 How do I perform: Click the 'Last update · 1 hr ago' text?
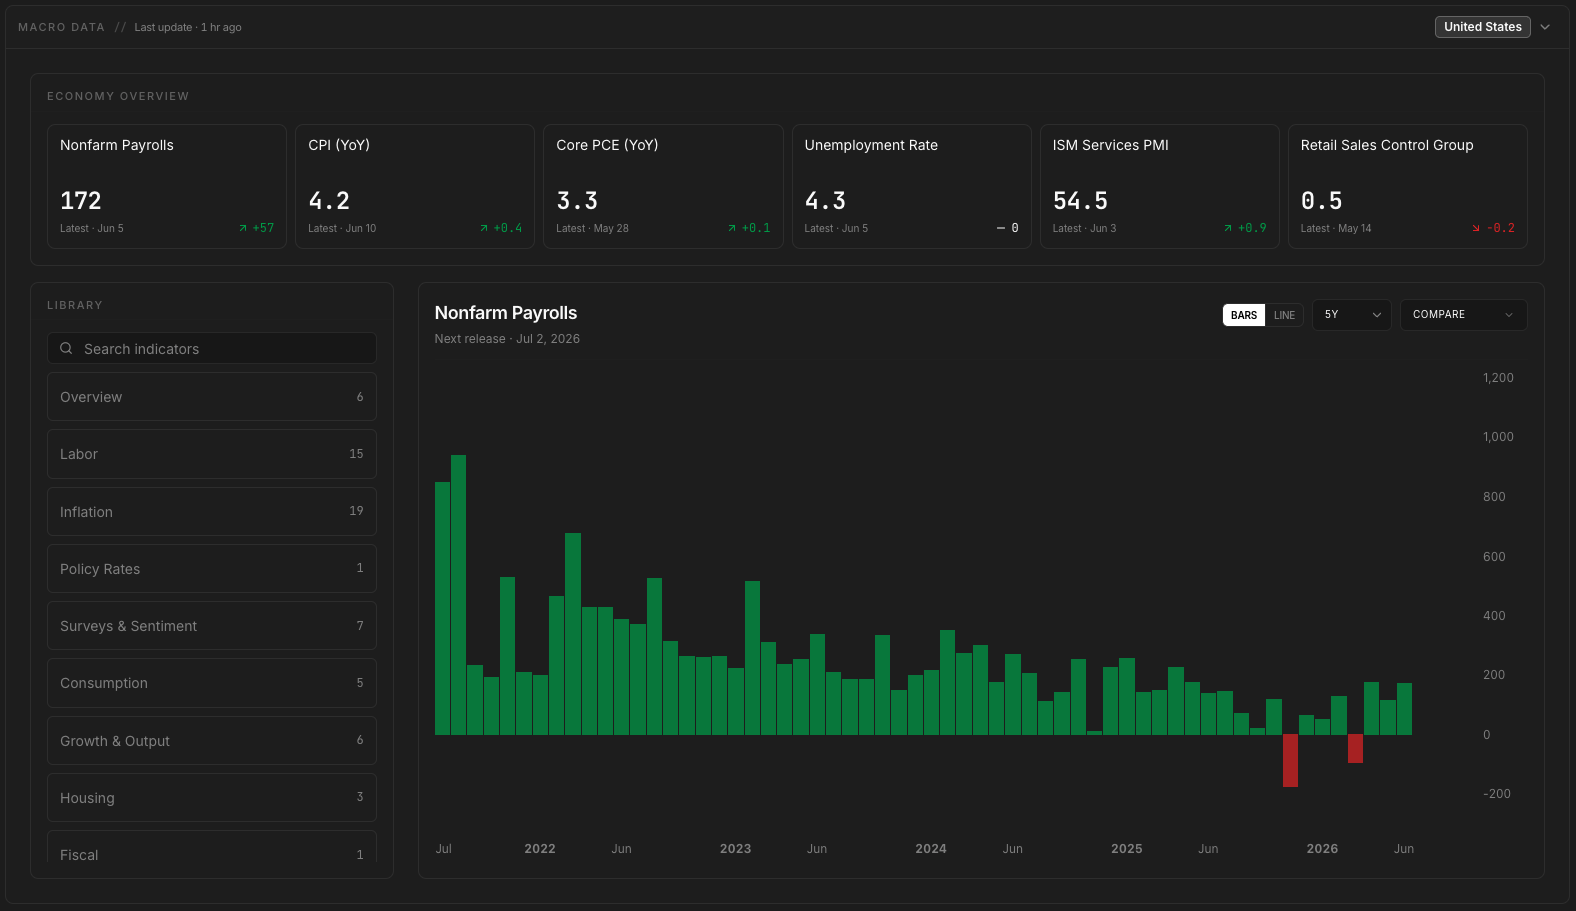[x=188, y=27]
